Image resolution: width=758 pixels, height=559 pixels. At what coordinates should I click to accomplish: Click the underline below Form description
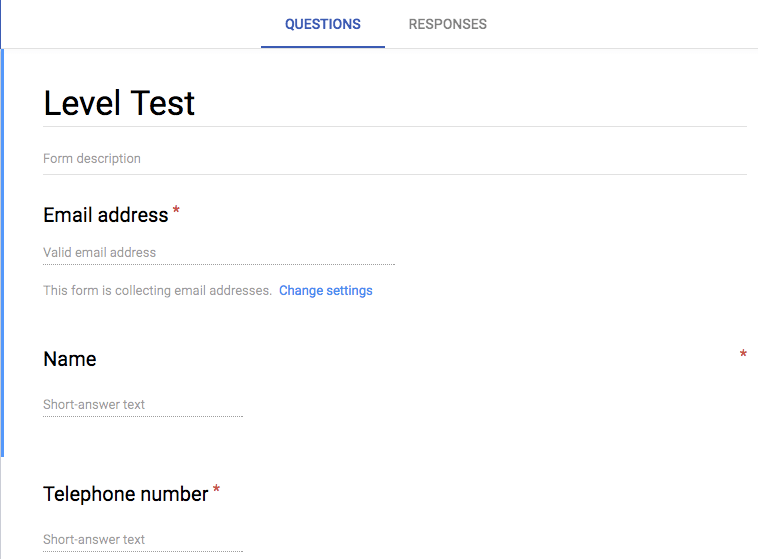pyautogui.click(x=395, y=175)
